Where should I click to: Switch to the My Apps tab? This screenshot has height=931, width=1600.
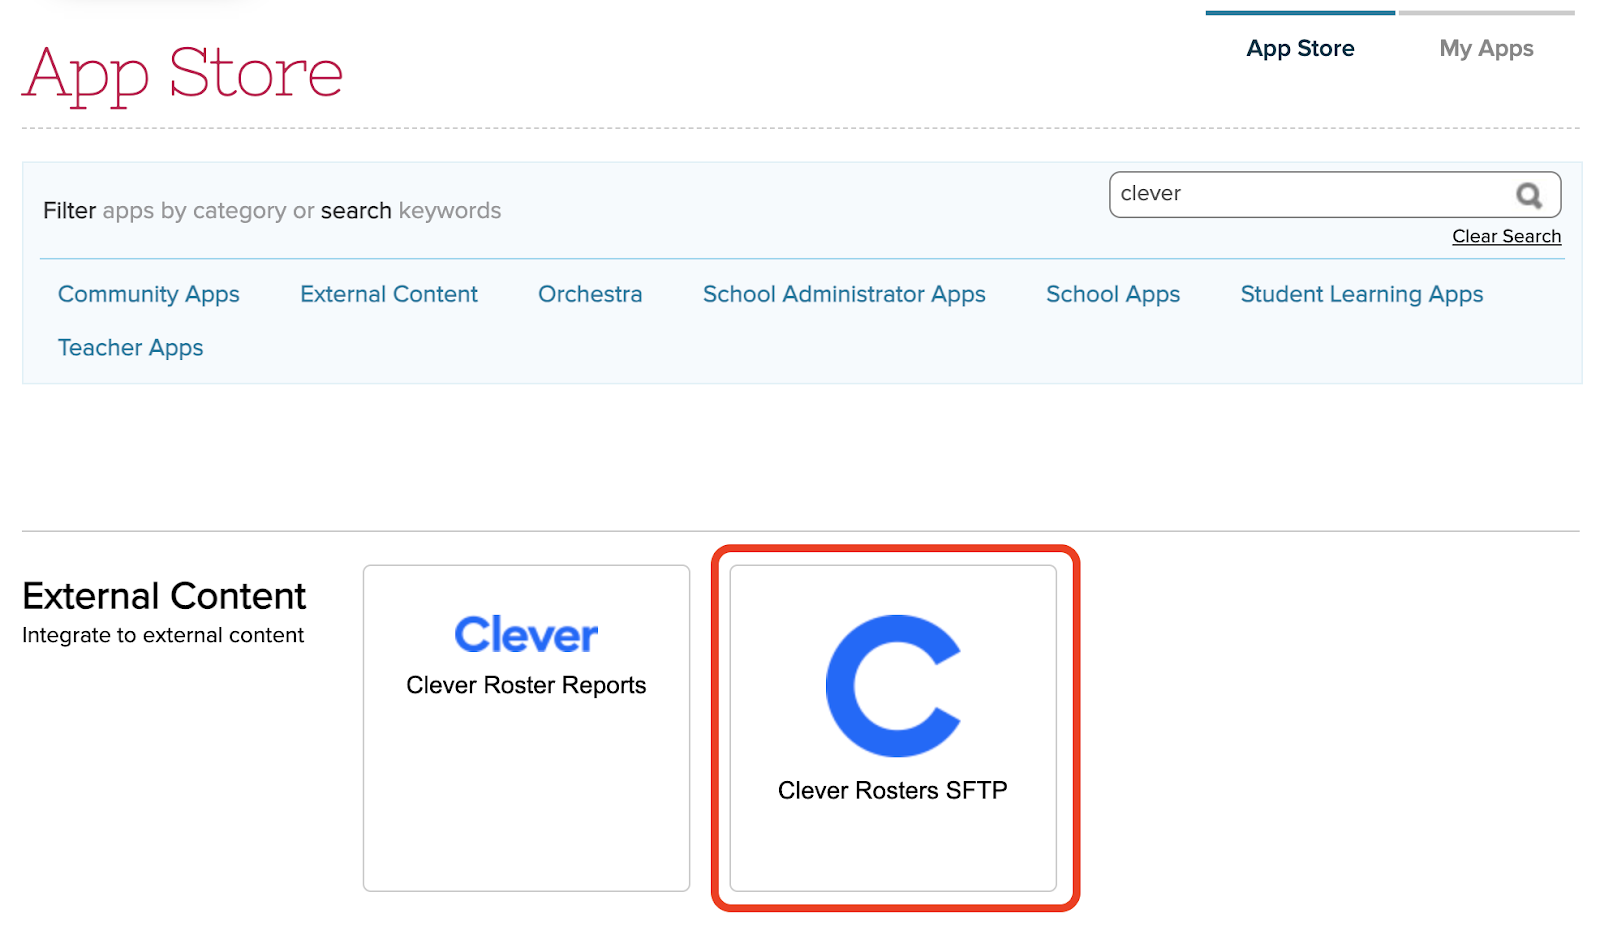coord(1486,48)
